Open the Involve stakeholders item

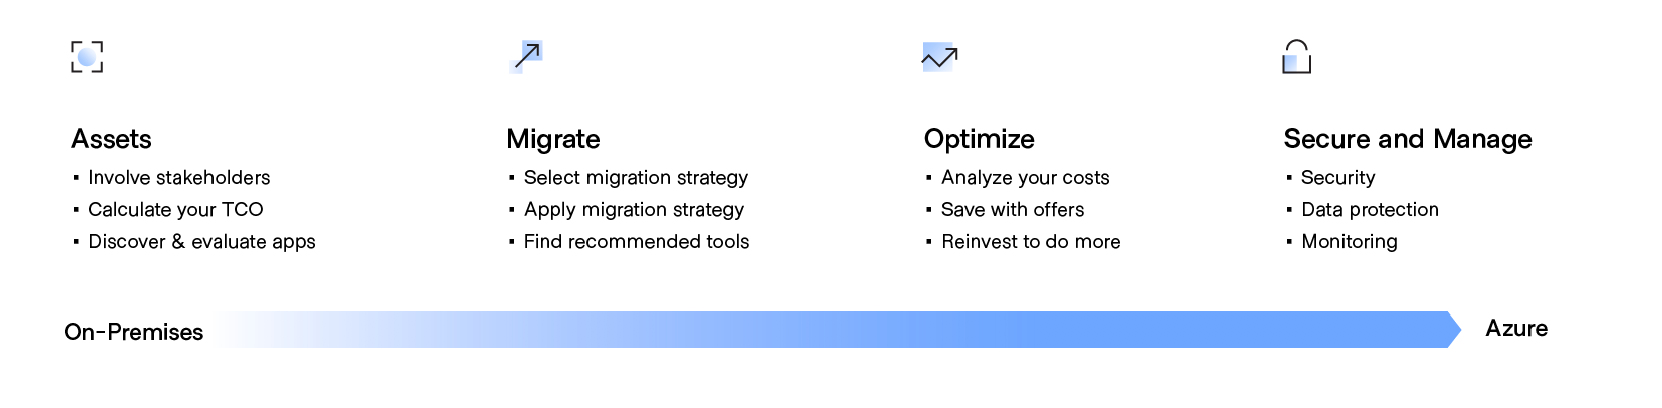pos(179,178)
